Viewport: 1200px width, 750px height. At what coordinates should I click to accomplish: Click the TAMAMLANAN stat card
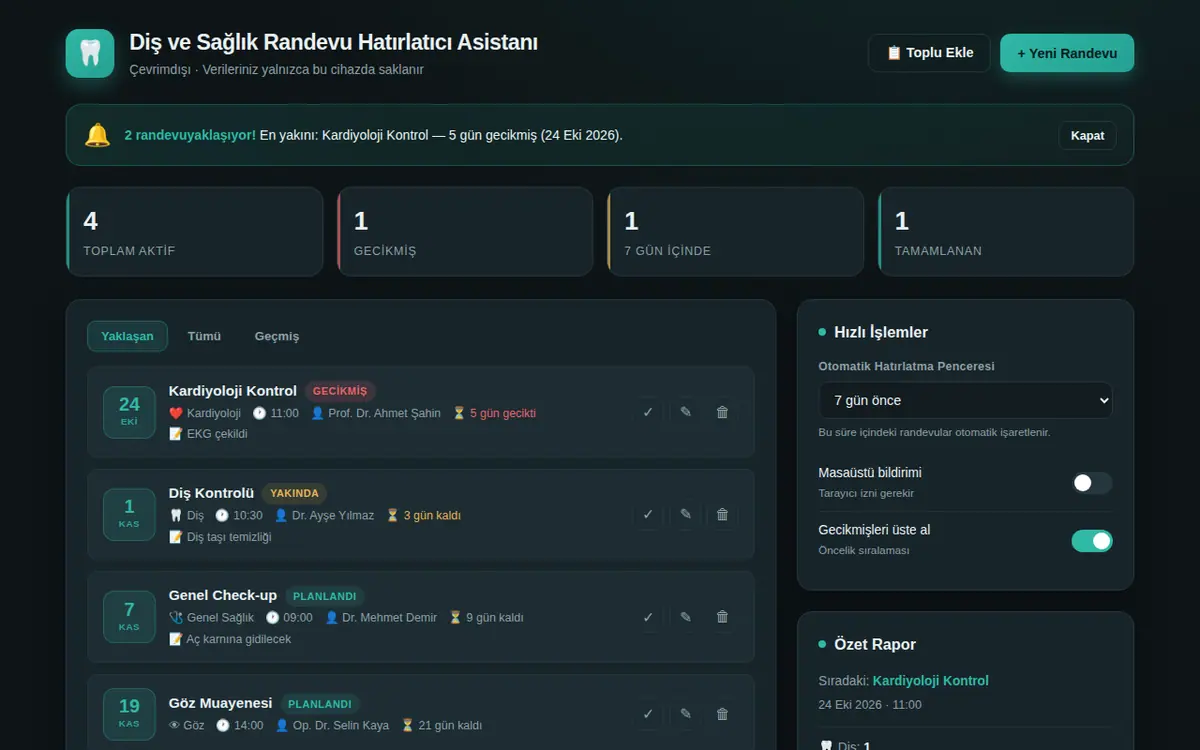pos(1006,231)
